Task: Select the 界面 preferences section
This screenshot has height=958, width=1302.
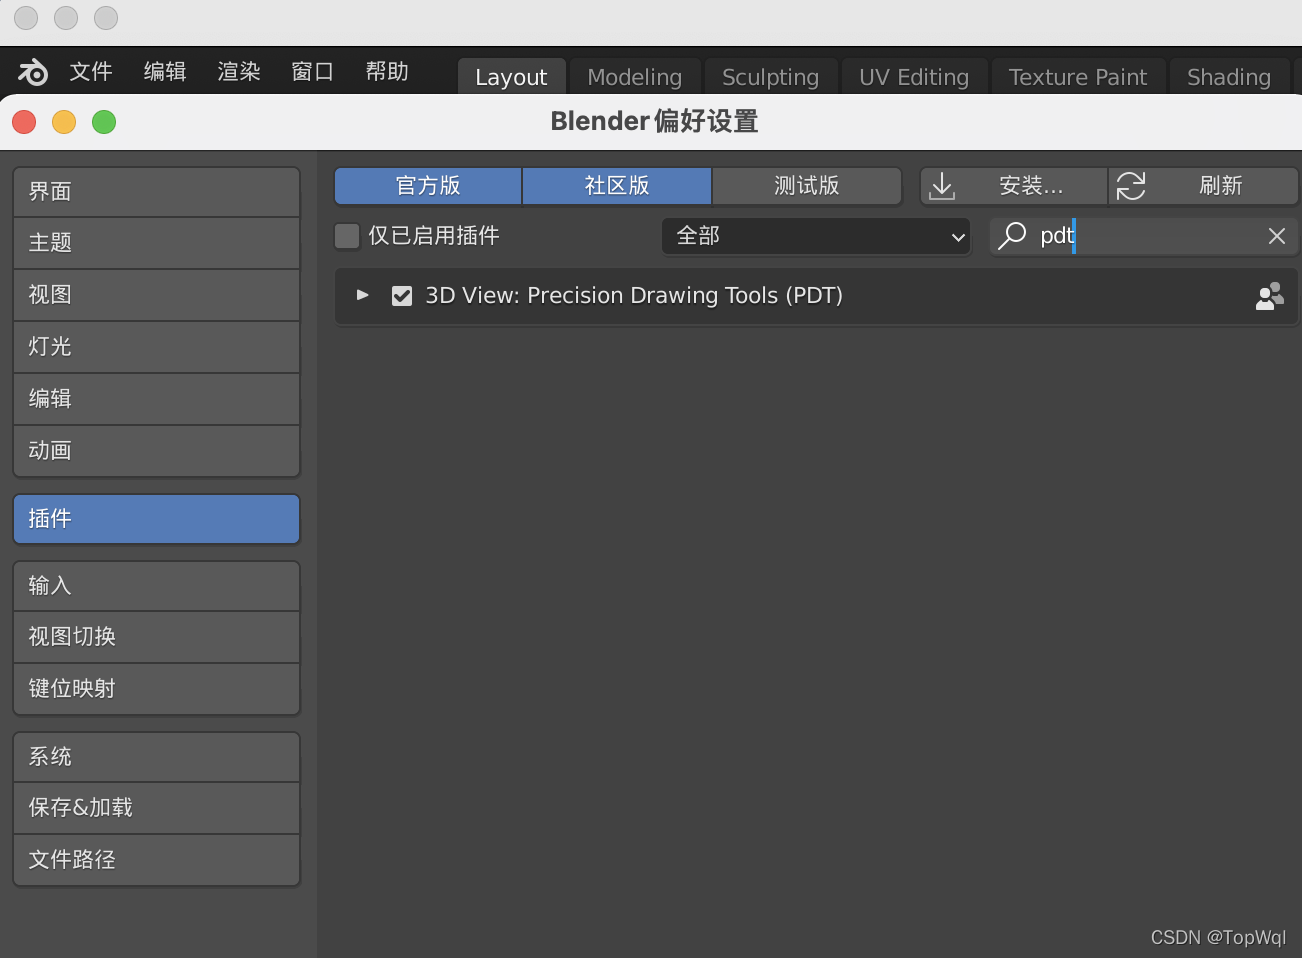Action: coord(156,192)
